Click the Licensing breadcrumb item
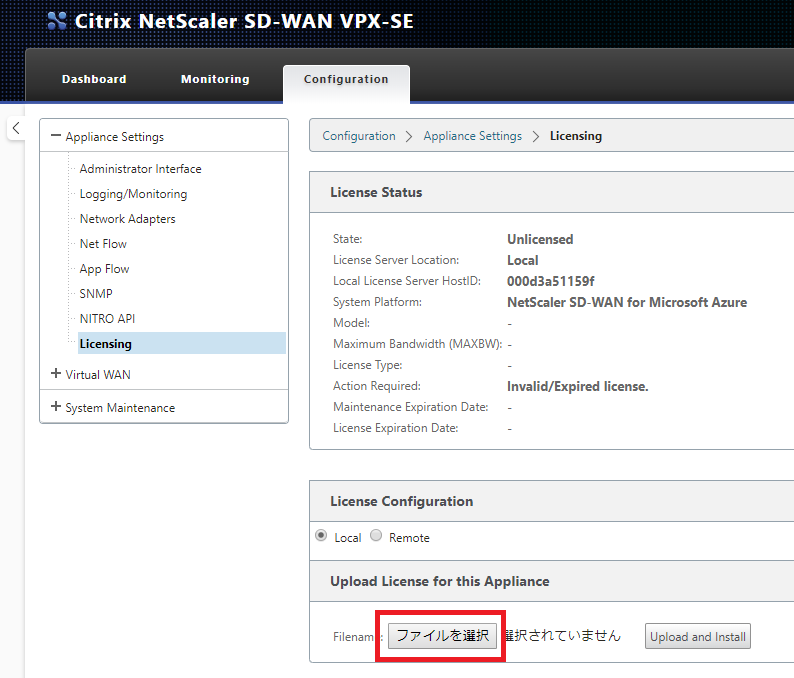Viewport: 794px width, 678px height. click(x=576, y=136)
